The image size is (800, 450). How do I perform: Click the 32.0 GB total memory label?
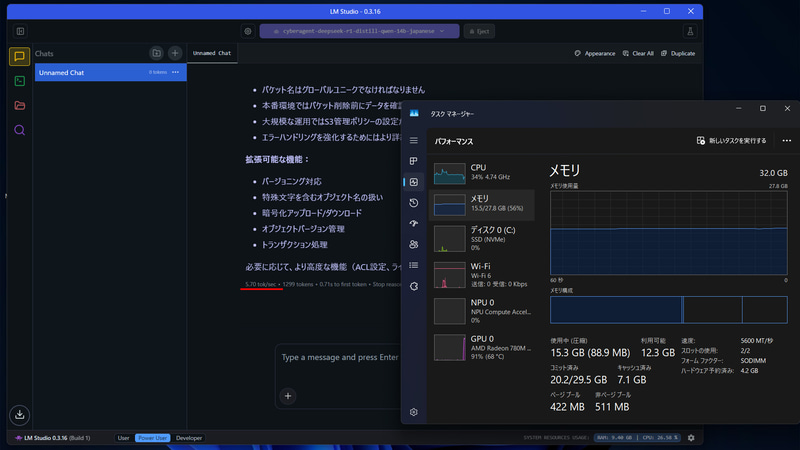coord(773,173)
